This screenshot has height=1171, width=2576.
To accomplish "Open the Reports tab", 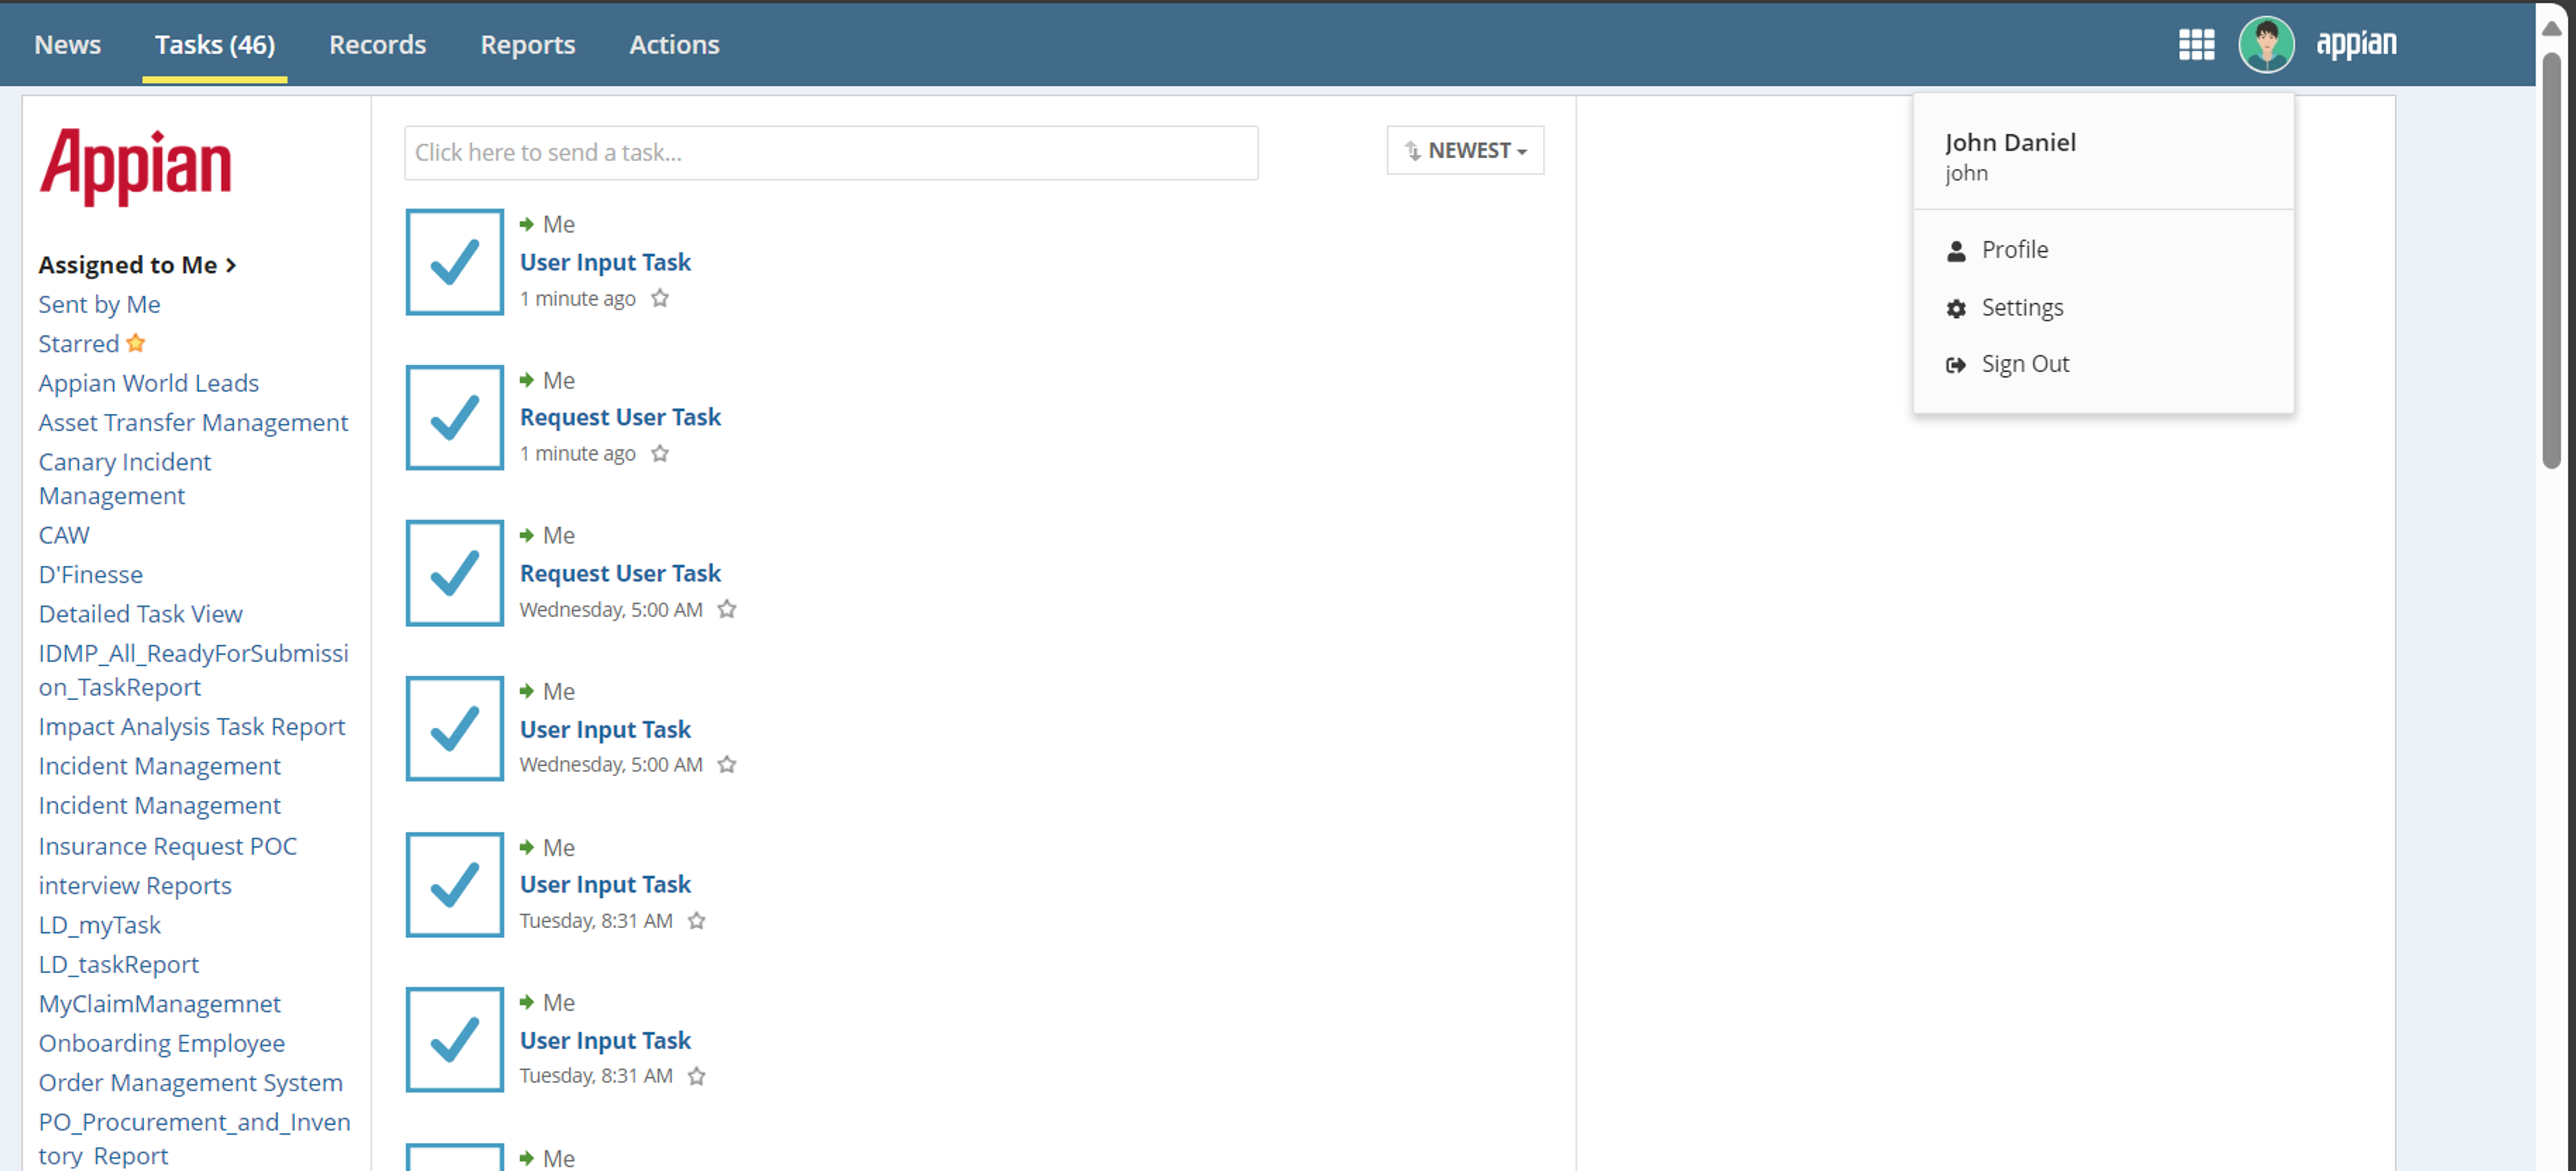I will coord(528,45).
